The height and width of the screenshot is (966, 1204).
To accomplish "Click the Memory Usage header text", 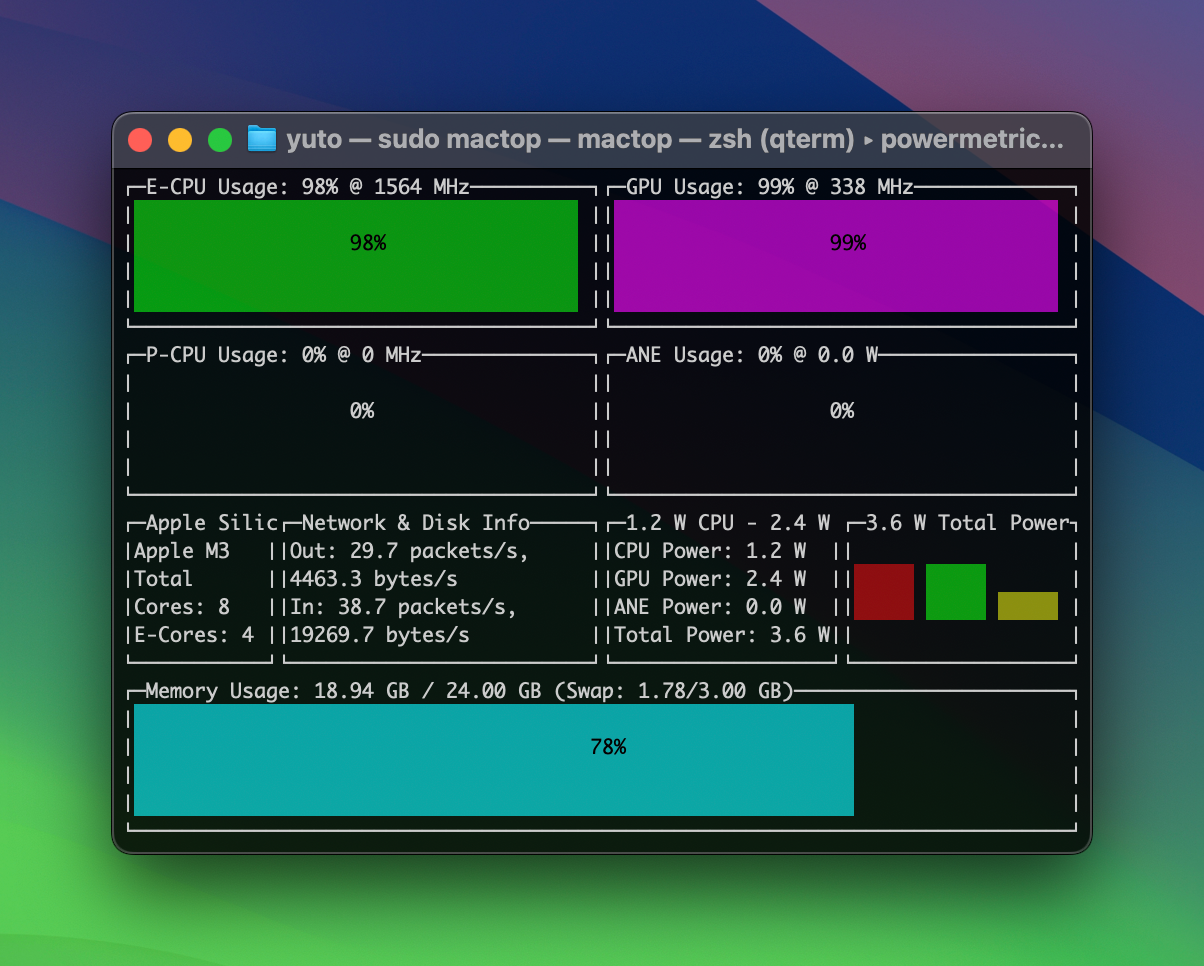I will pyautogui.click(x=469, y=691).
